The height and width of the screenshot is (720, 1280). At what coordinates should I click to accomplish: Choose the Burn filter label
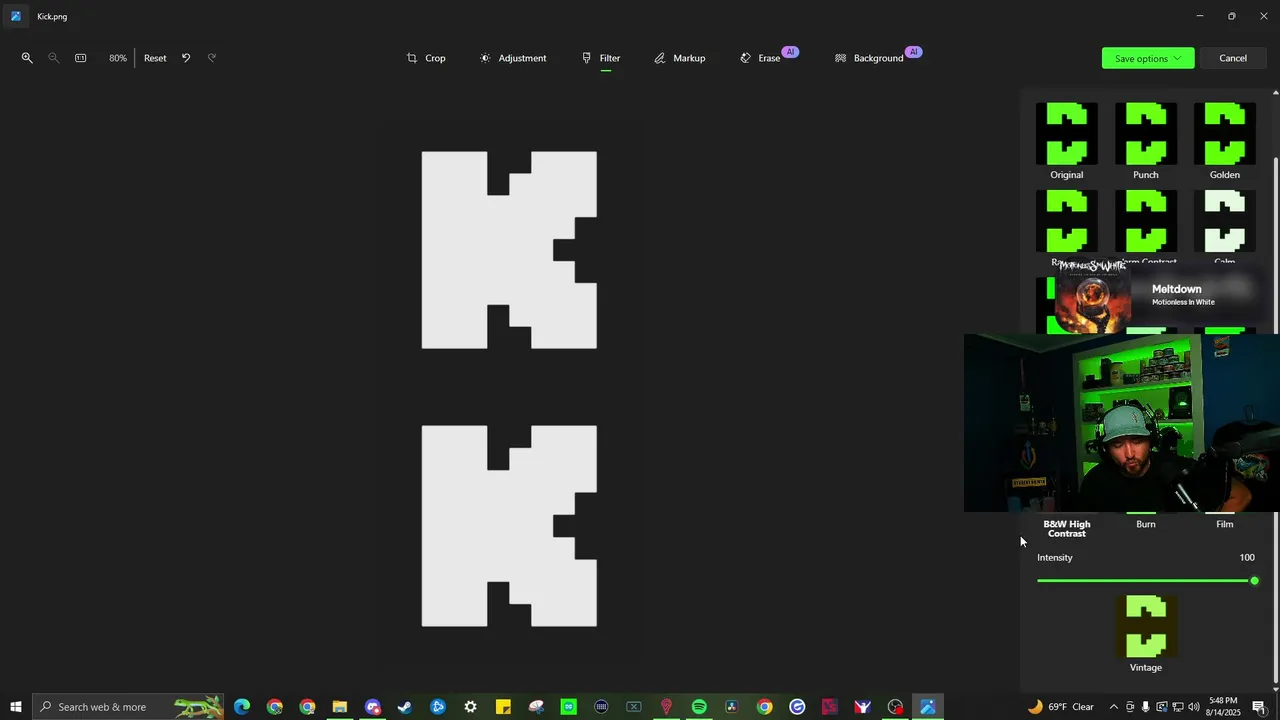(1146, 524)
